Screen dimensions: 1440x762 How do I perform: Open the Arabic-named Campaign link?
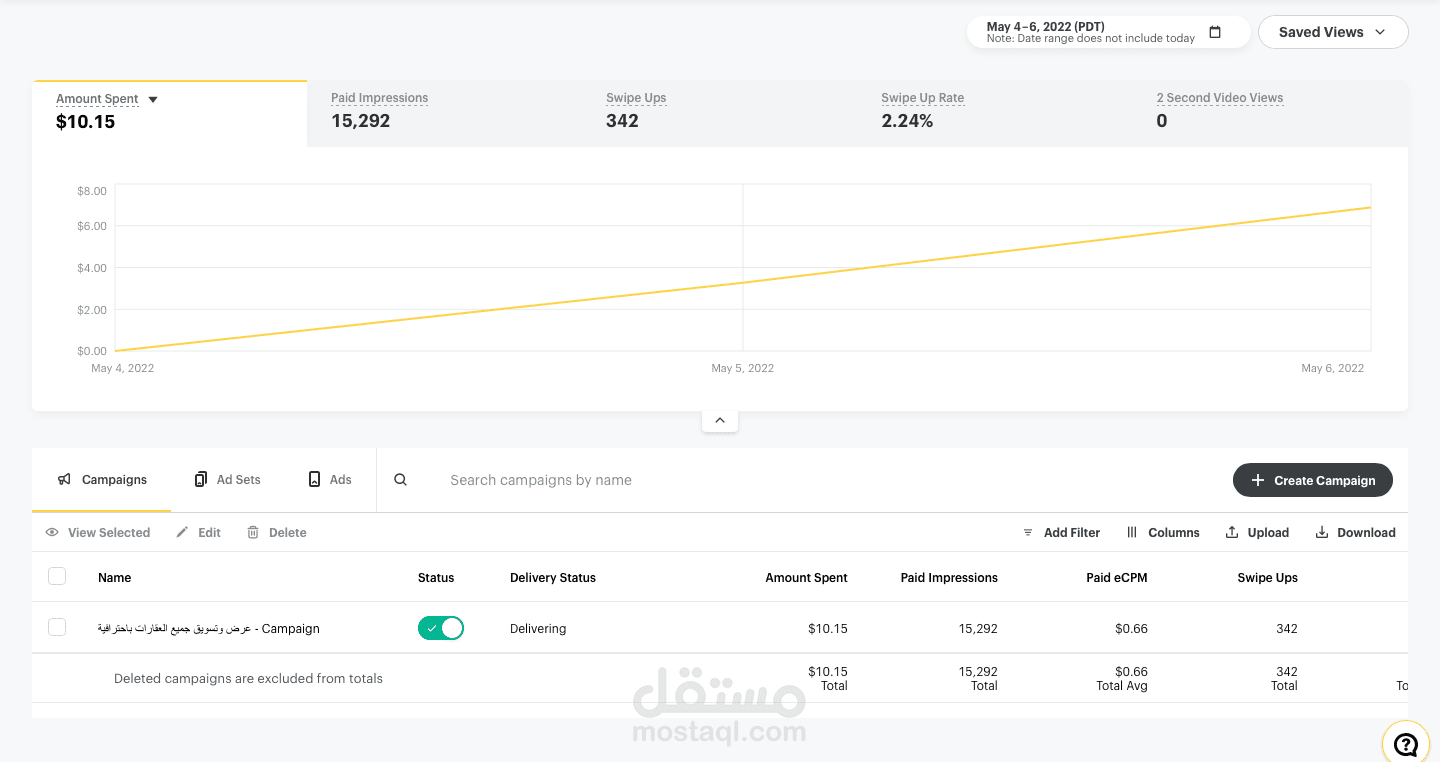209,629
